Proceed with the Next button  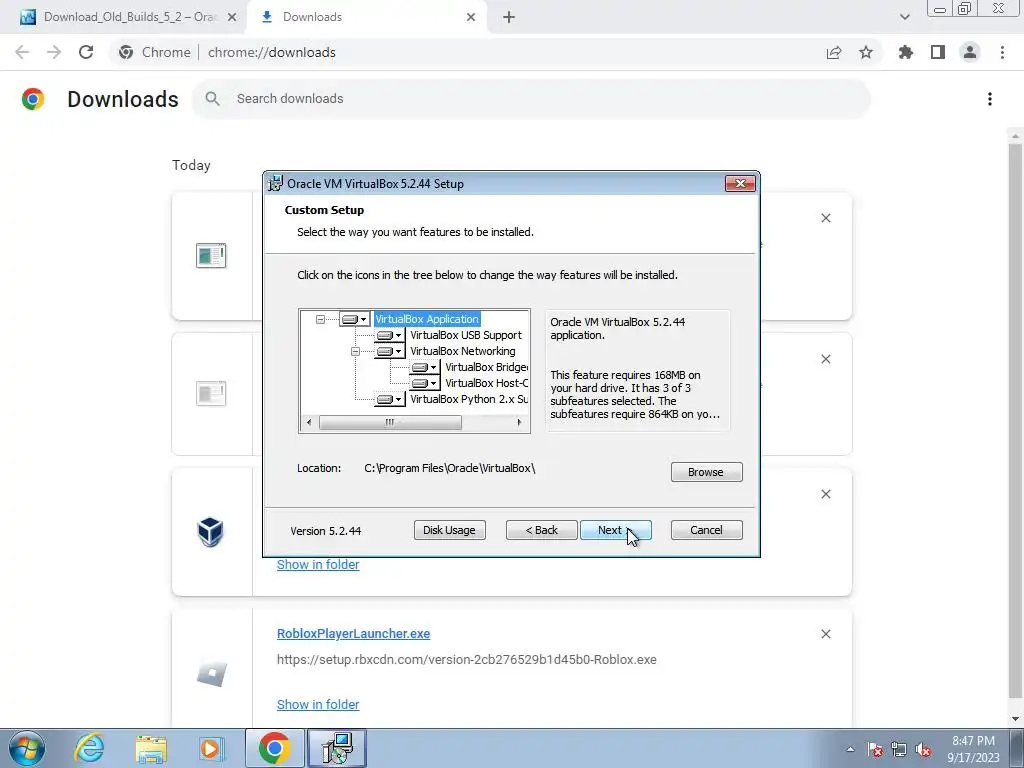615,530
